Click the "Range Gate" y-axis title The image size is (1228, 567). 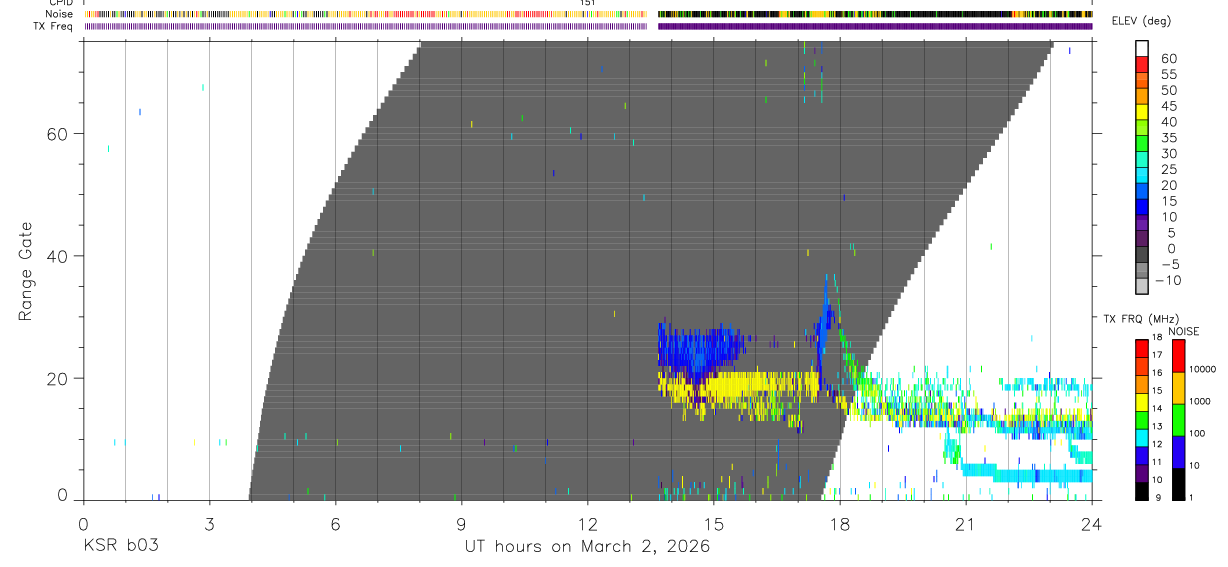26,272
